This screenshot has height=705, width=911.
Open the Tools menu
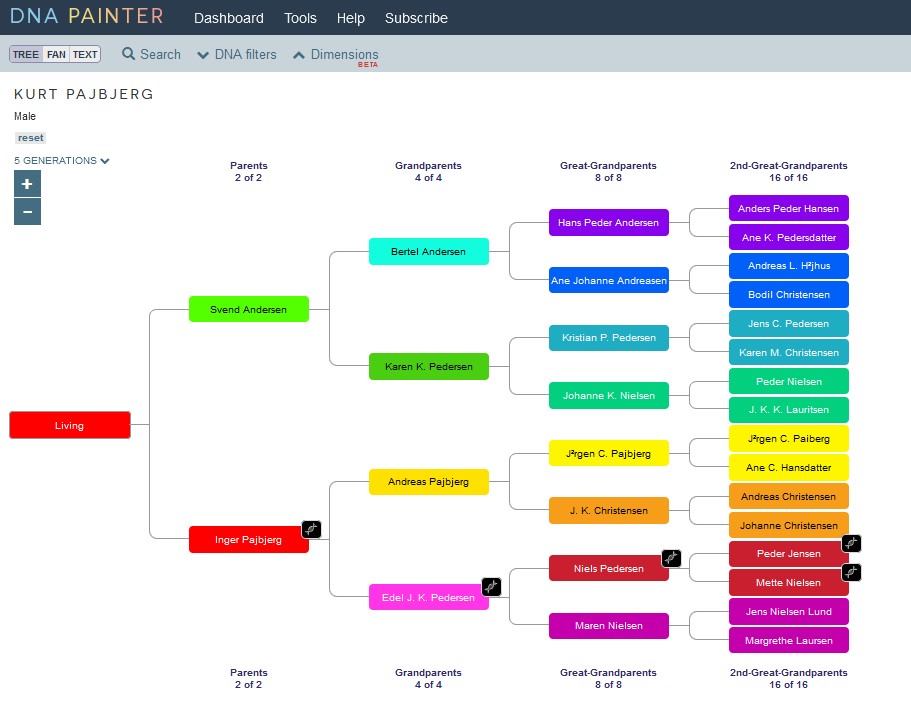(x=300, y=18)
